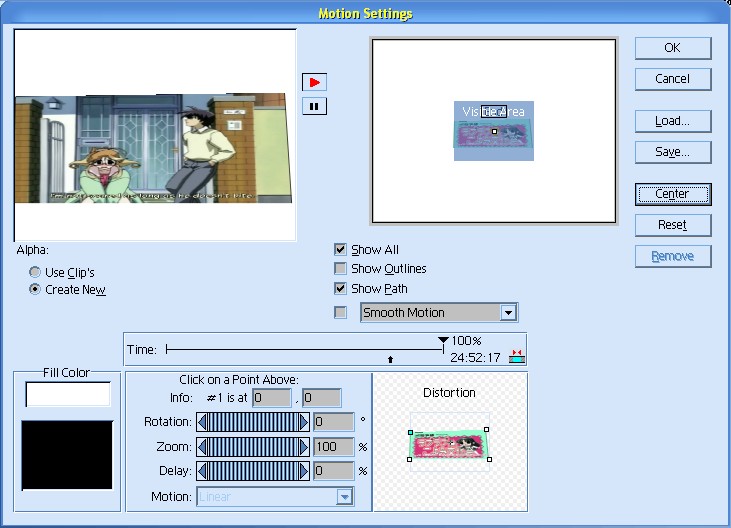731x528 pixels.
Task: Select the top-left distortion corner handle
Action: 411,432
